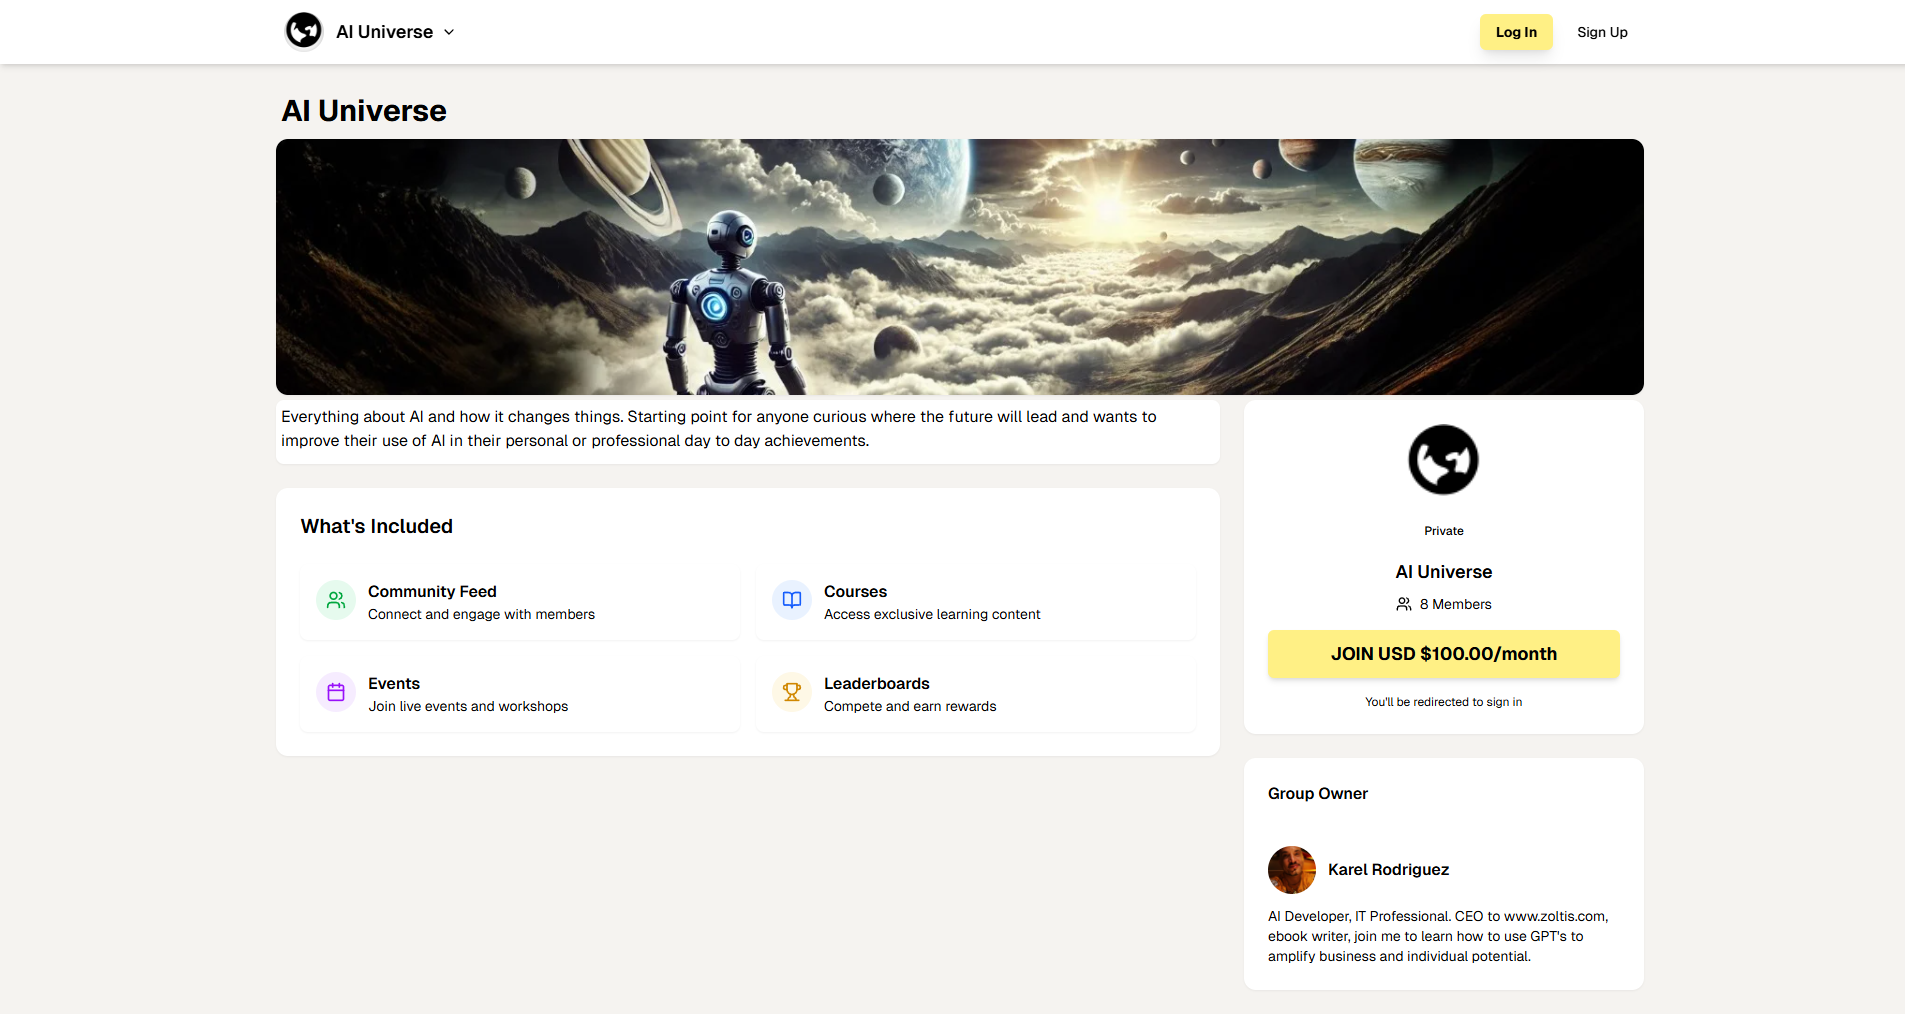Click the AI Universe header title text
Viewport: 1905px width, 1014px height.
(x=384, y=32)
